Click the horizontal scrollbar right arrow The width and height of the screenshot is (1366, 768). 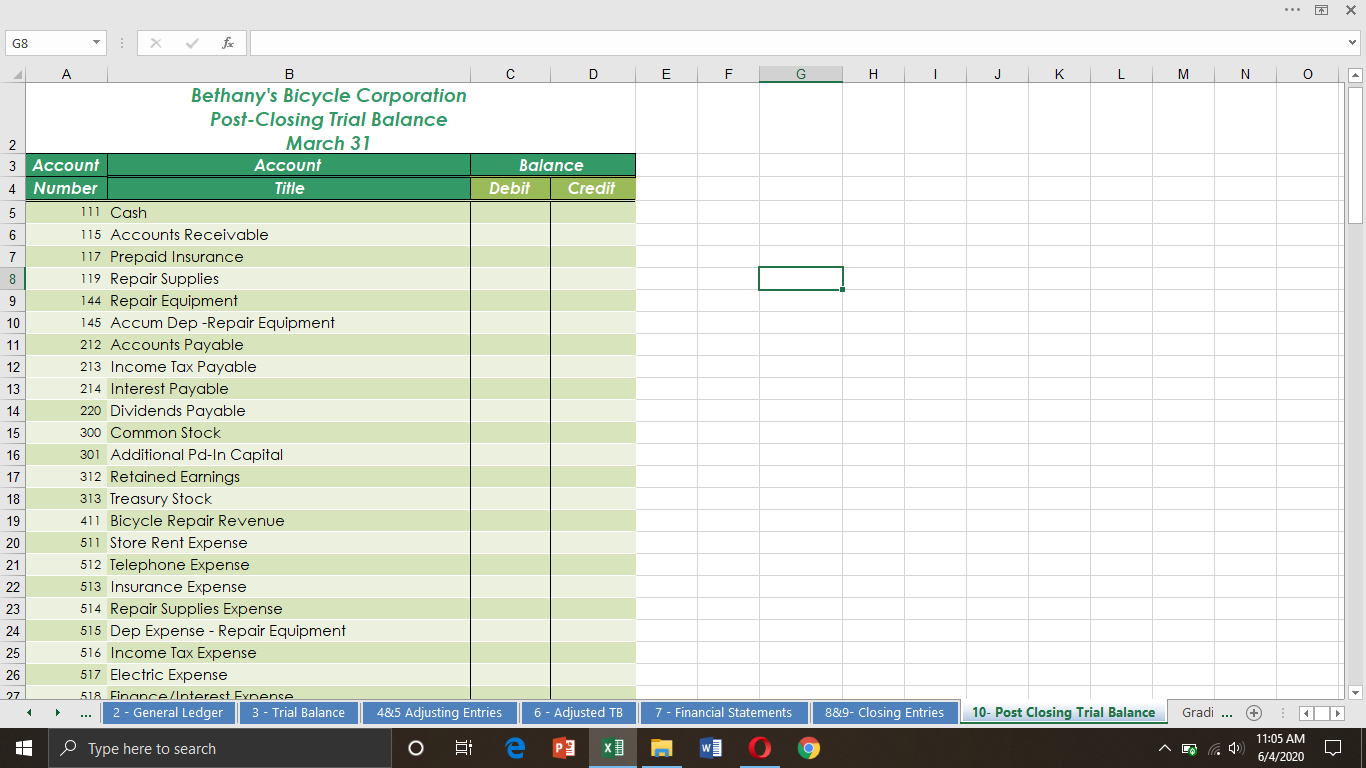[x=1338, y=713]
